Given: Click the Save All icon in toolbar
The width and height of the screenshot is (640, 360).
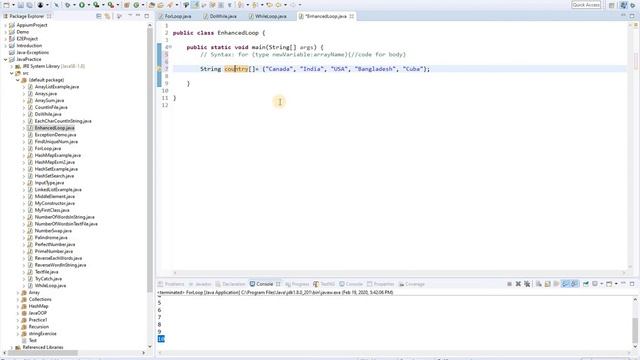Looking at the screenshot, I should [29, 5].
